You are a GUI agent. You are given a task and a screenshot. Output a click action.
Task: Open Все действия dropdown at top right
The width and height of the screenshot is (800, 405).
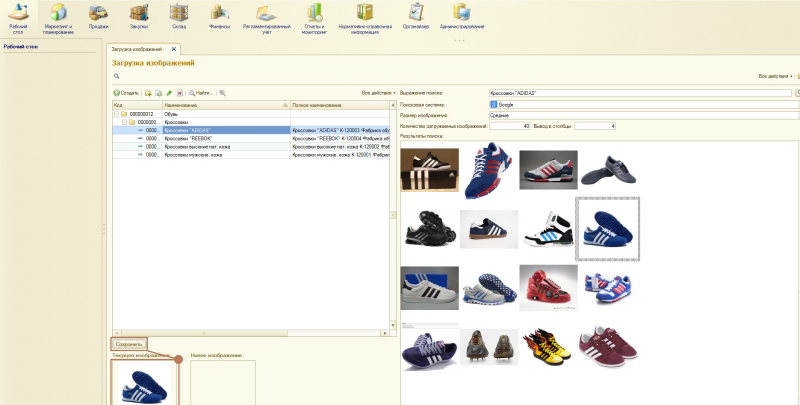[x=776, y=76]
